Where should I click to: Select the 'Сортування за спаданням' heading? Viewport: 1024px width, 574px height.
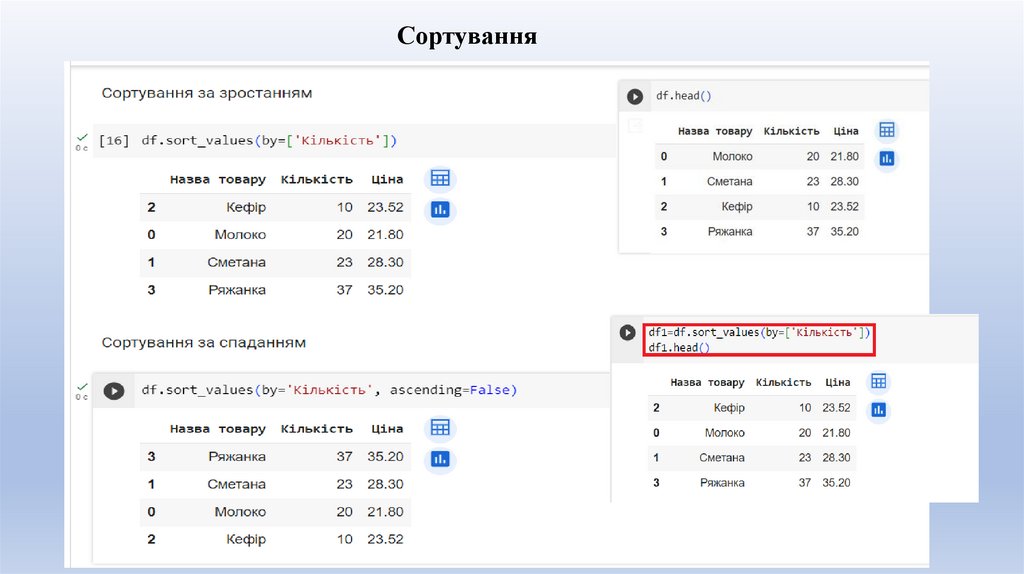[204, 342]
